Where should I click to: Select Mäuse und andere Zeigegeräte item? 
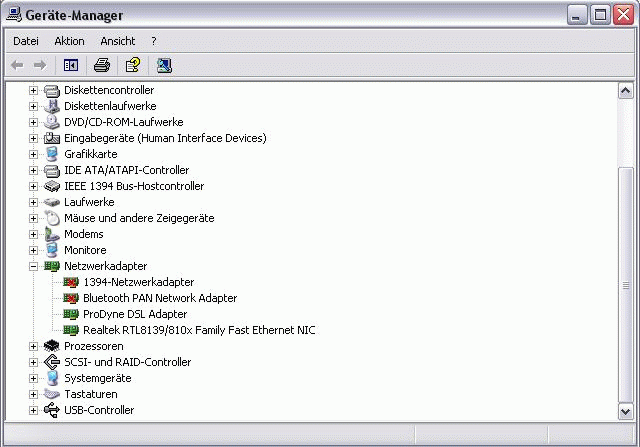click(139, 218)
